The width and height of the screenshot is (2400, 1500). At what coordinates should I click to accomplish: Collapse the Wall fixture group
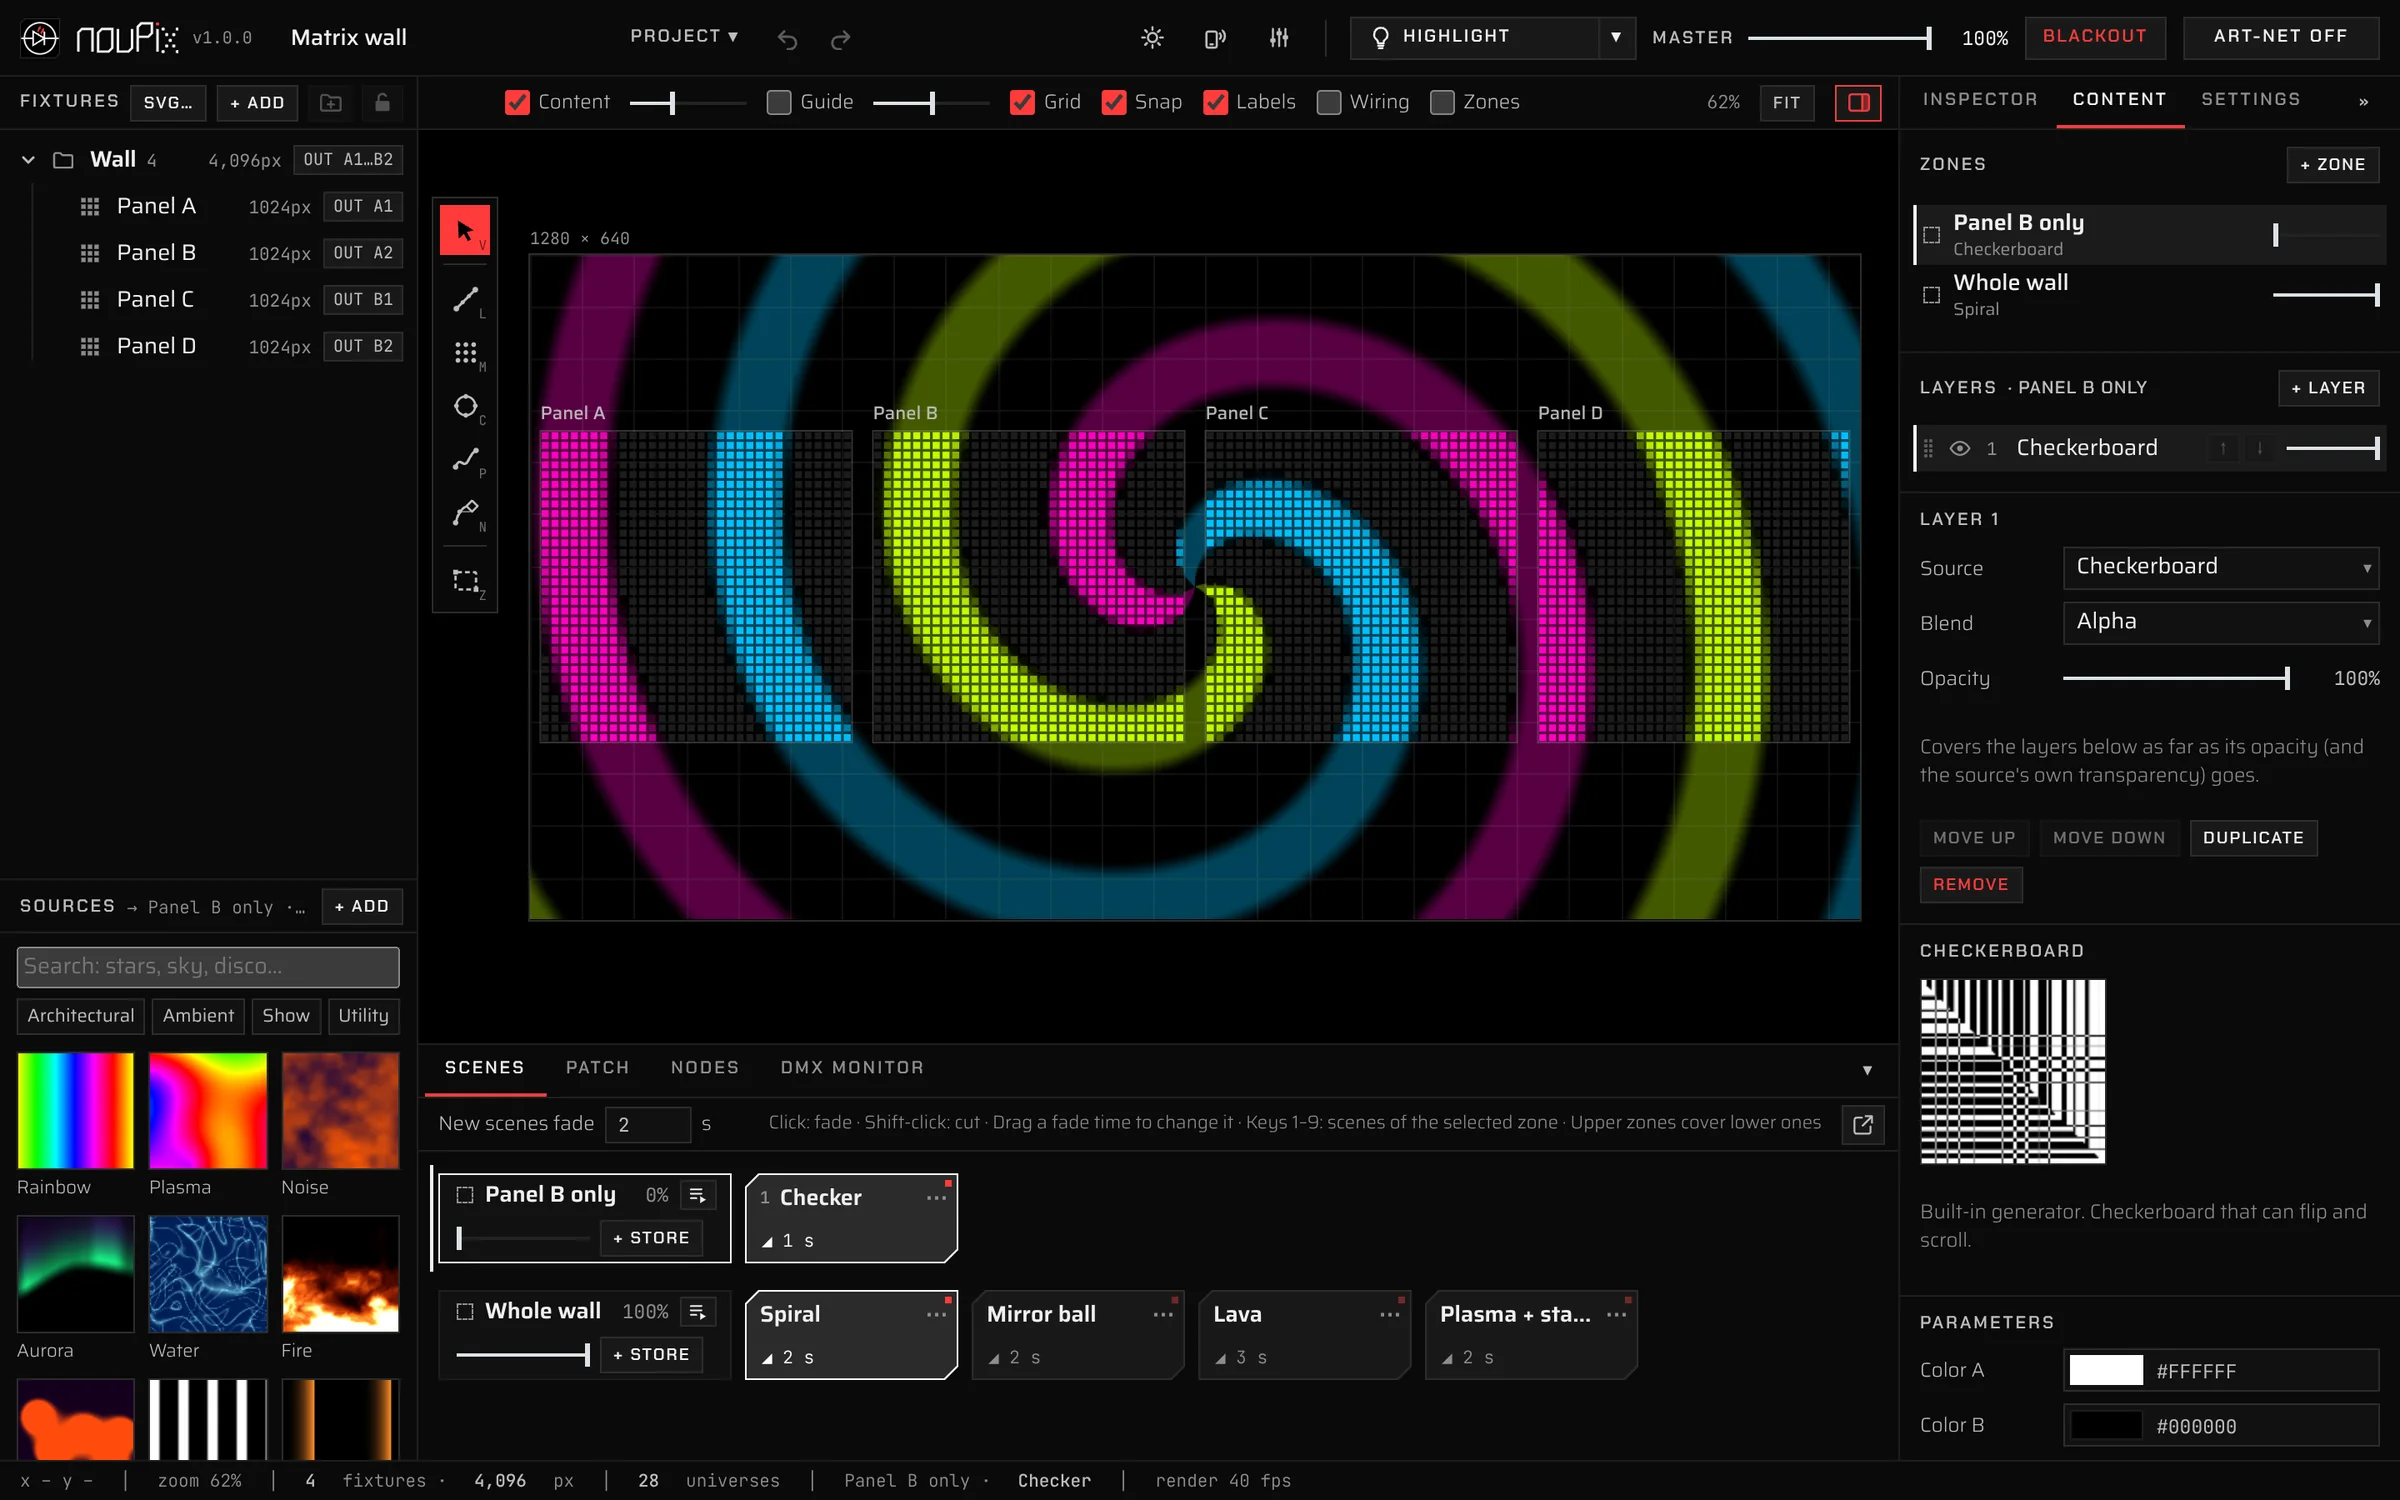[28, 160]
